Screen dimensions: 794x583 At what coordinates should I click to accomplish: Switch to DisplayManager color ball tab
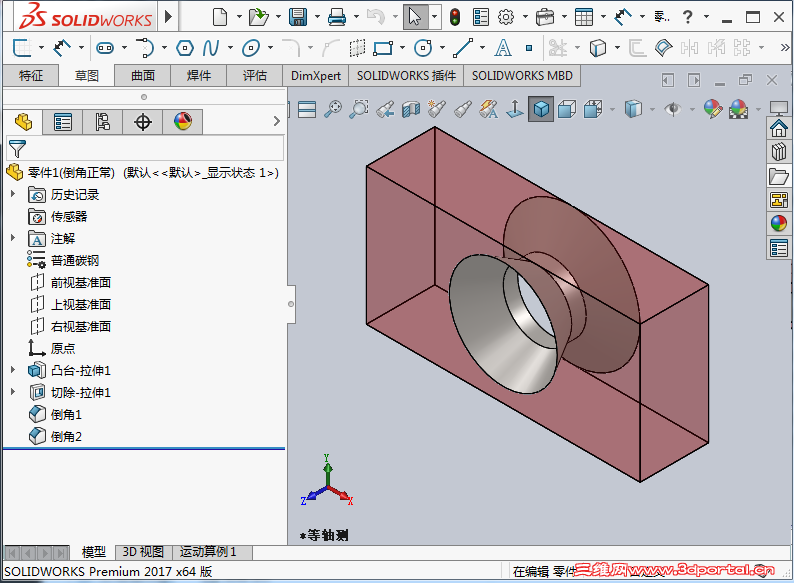click(183, 122)
